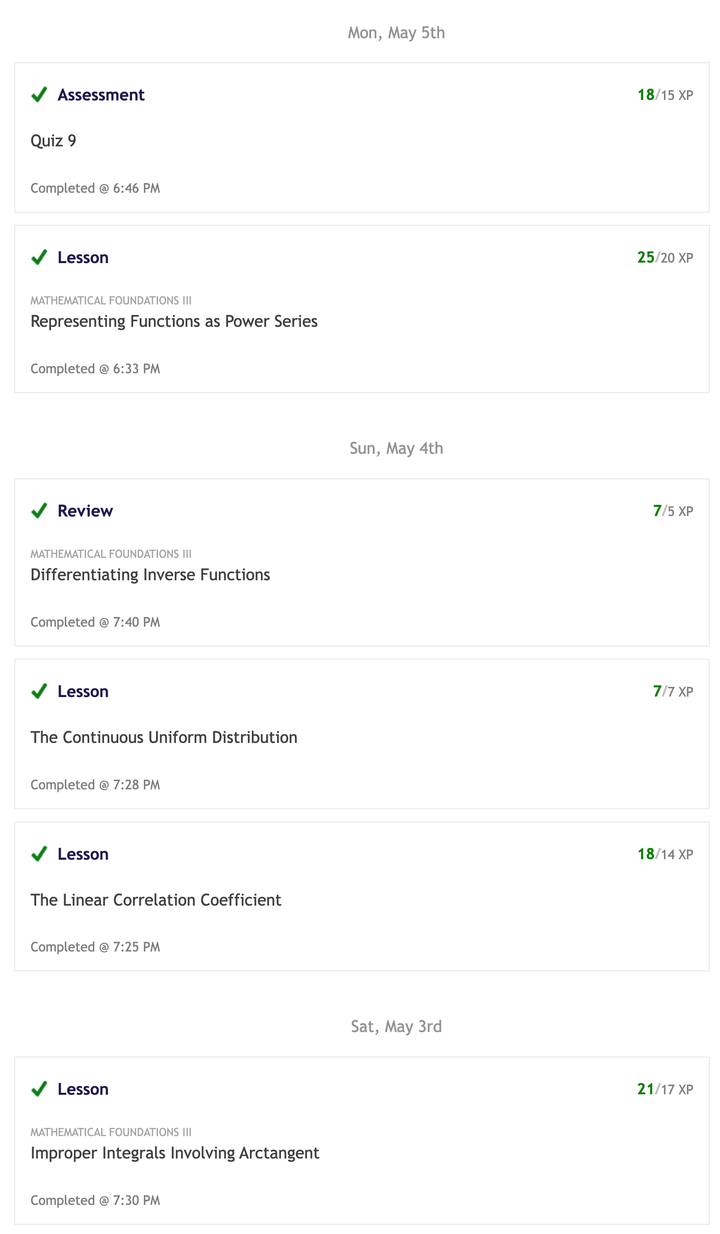720x1234 pixels.
Task: Open Improper Integrals Involving Arctangent
Action: tap(175, 1153)
